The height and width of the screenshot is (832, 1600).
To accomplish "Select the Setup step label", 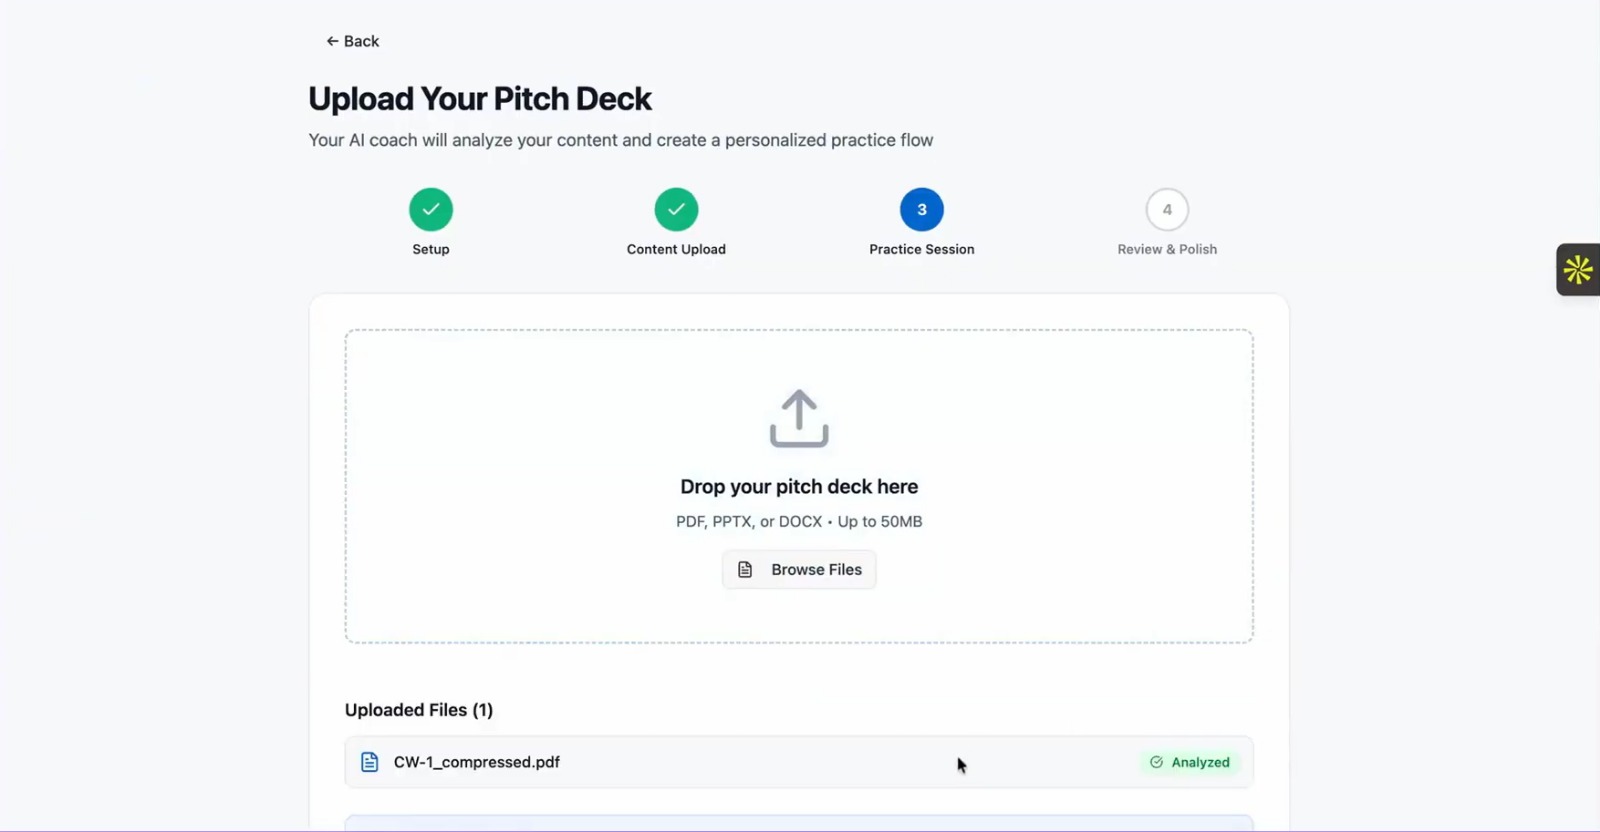I will pyautogui.click(x=430, y=249).
